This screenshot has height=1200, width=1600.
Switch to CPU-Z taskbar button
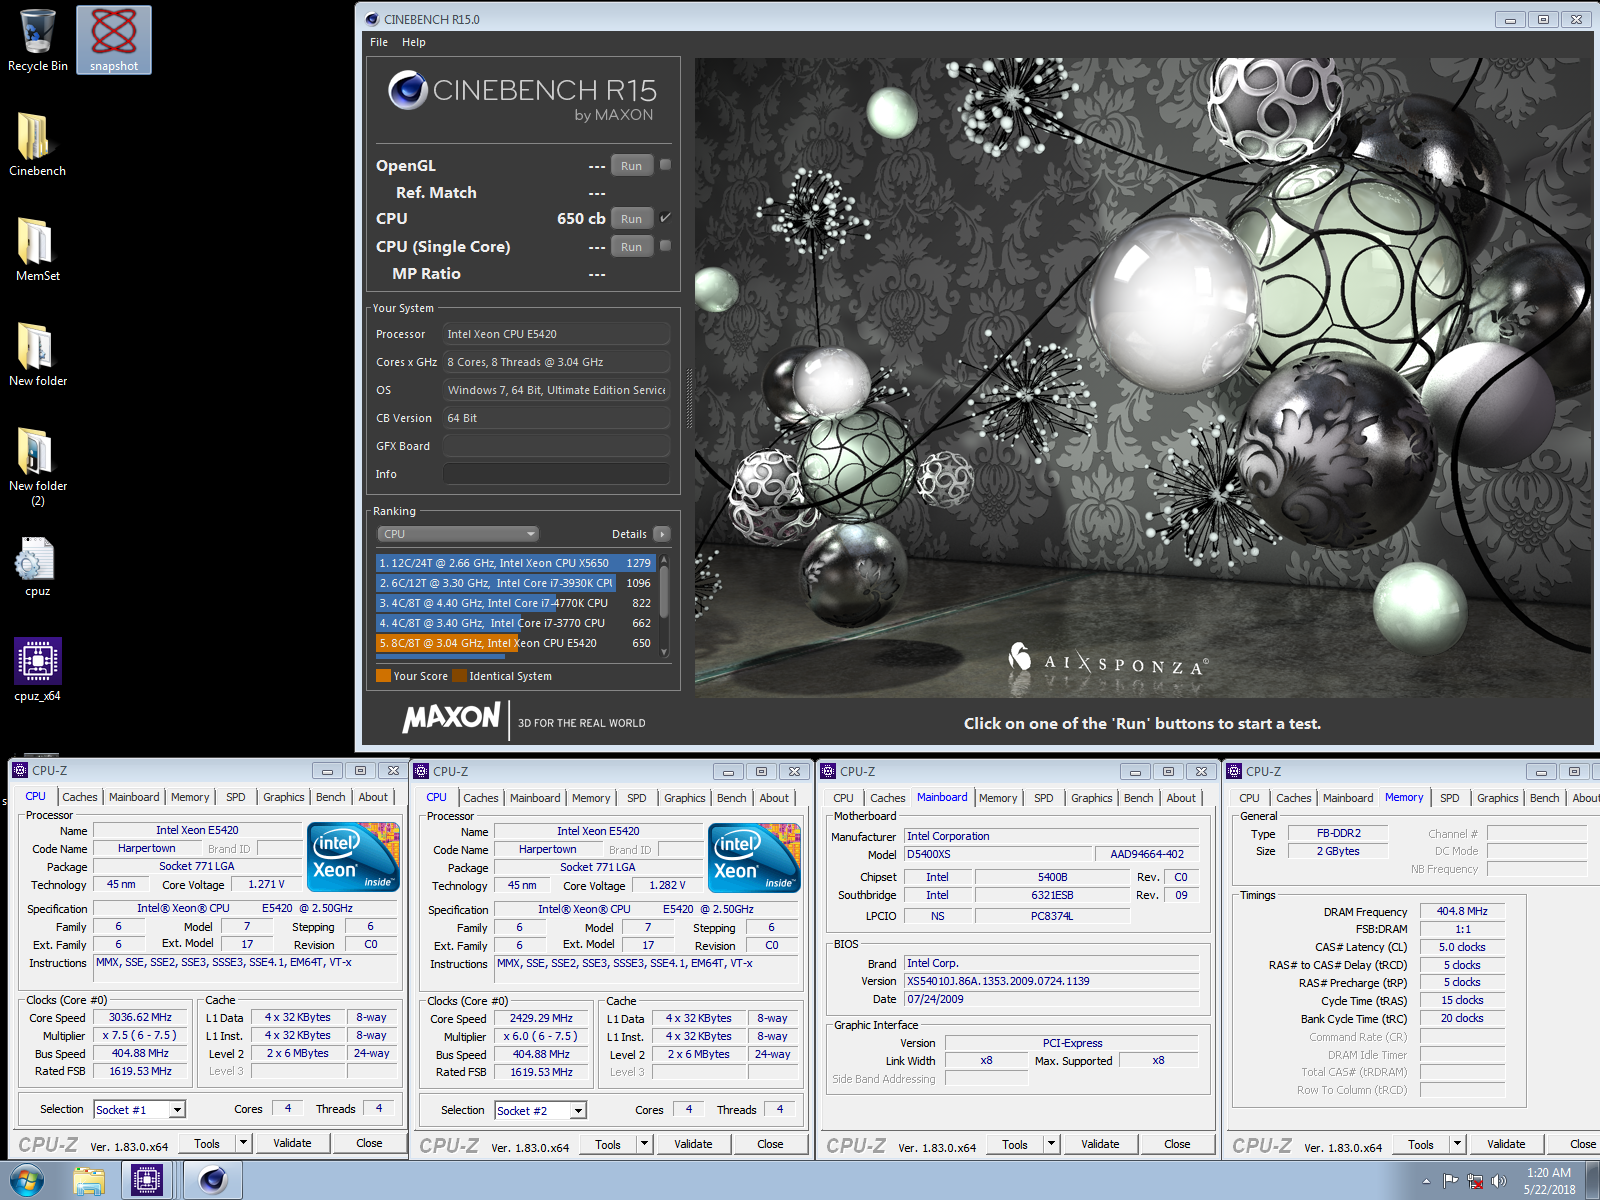tap(147, 1181)
